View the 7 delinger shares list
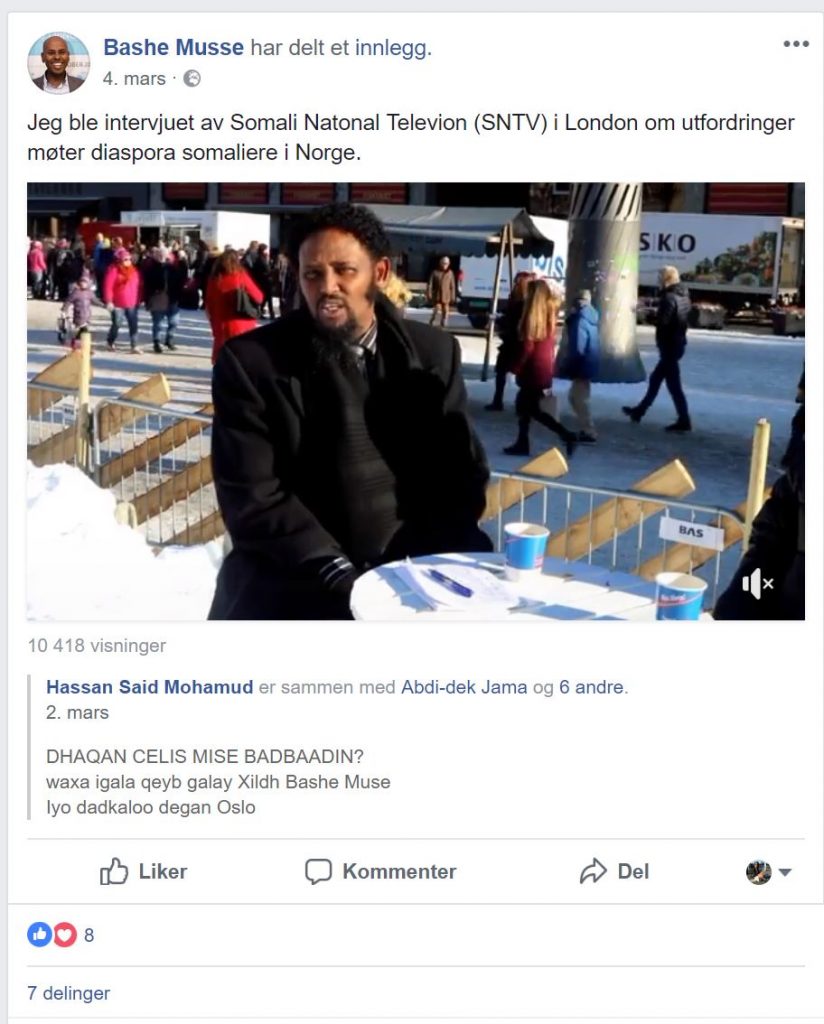 [69, 993]
